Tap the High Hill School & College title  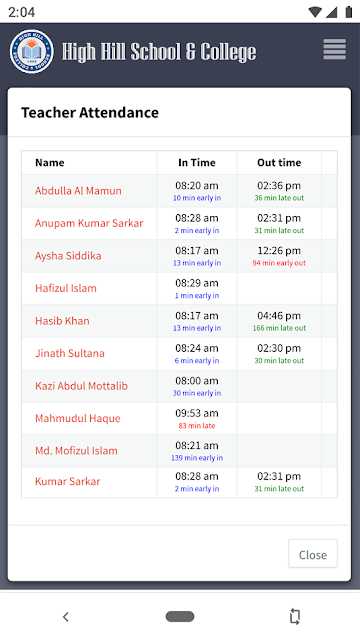coord(159,52)
